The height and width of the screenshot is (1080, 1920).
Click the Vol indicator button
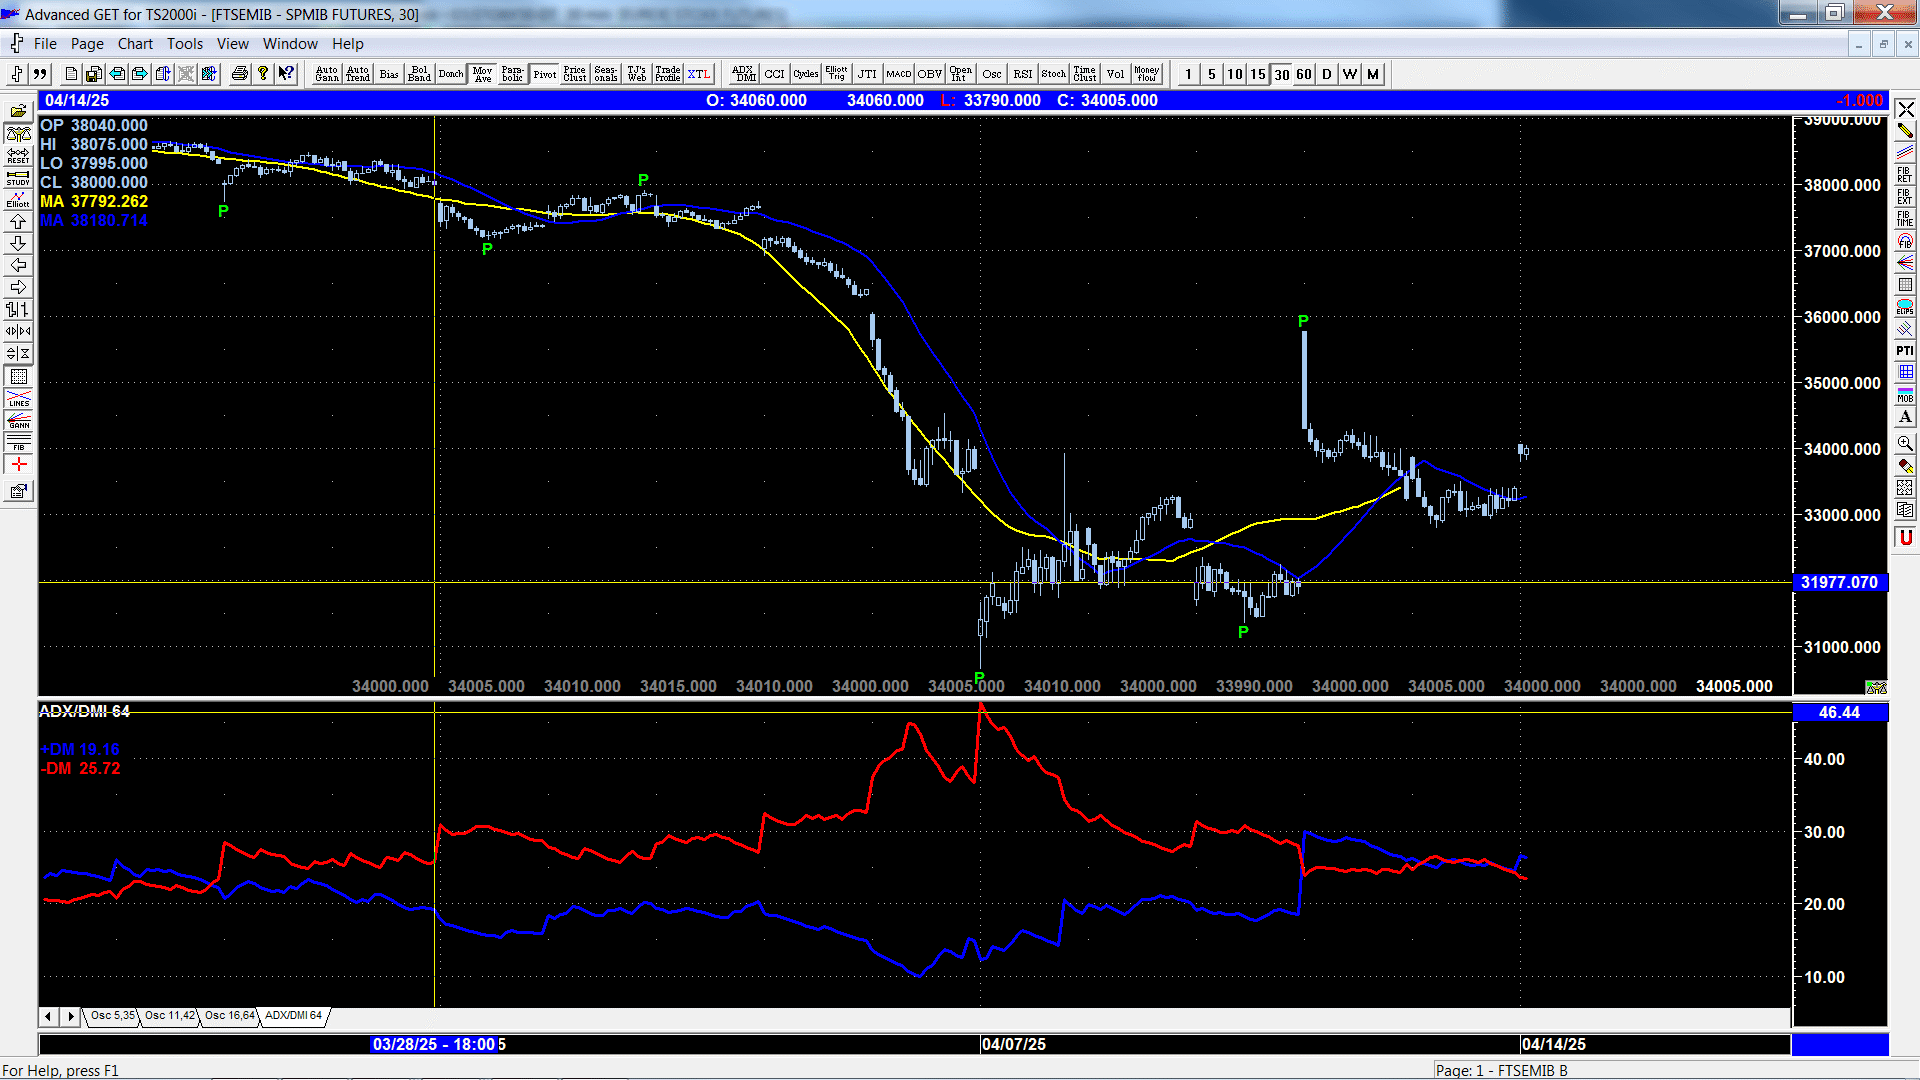coord(1115,74)
